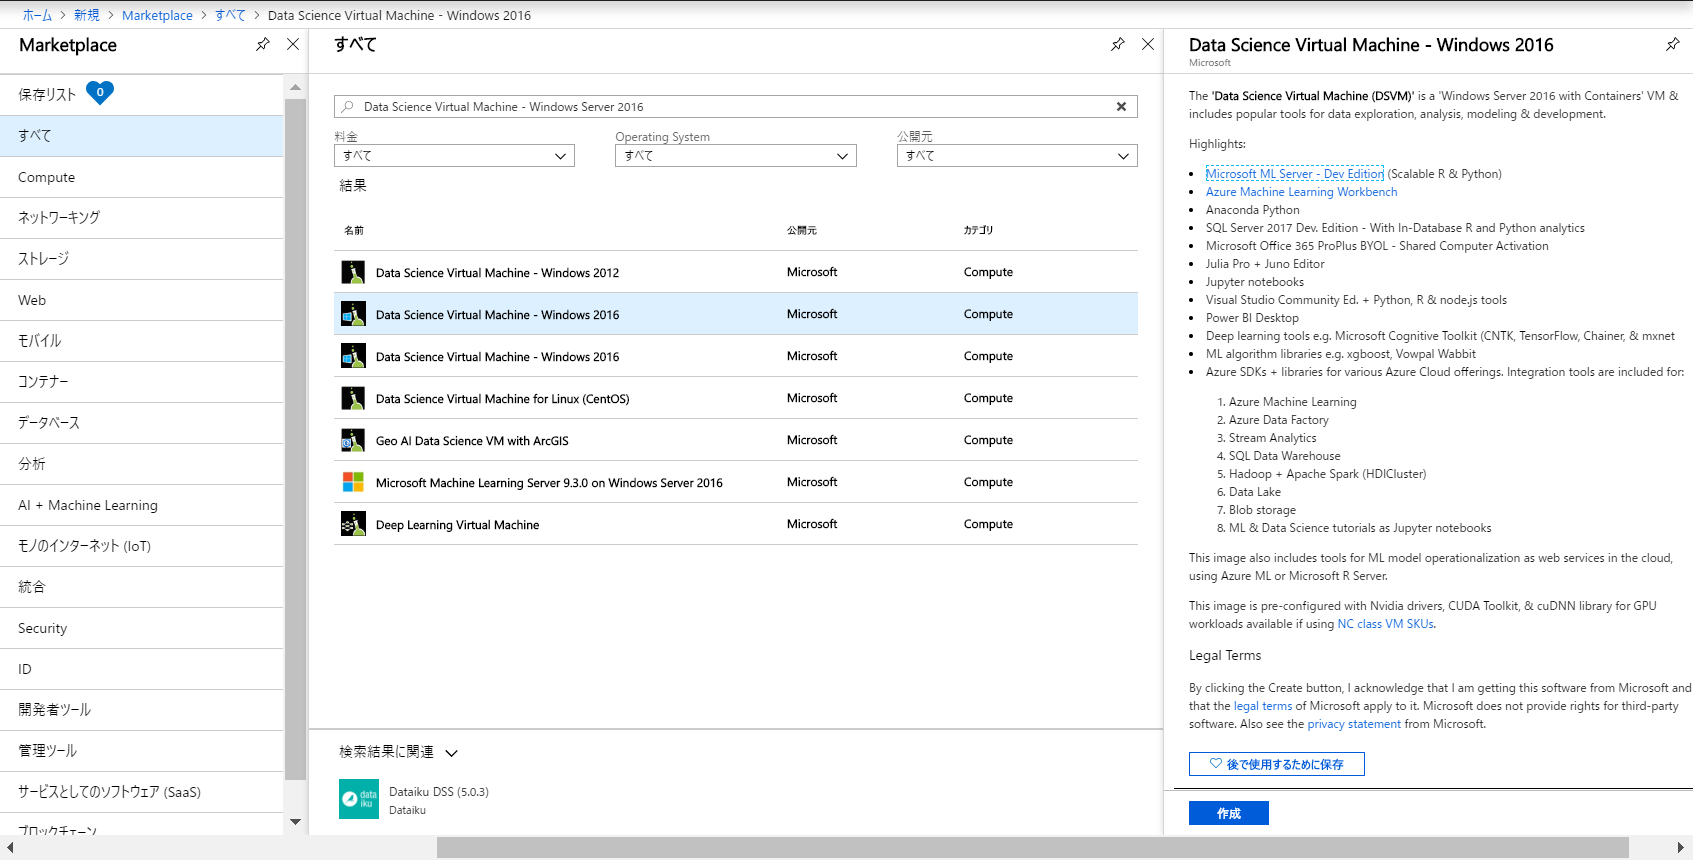The width and height of the screenshot is (1693, 860).
Task: Sort by 名前 column header
Action: click(354, 230)
